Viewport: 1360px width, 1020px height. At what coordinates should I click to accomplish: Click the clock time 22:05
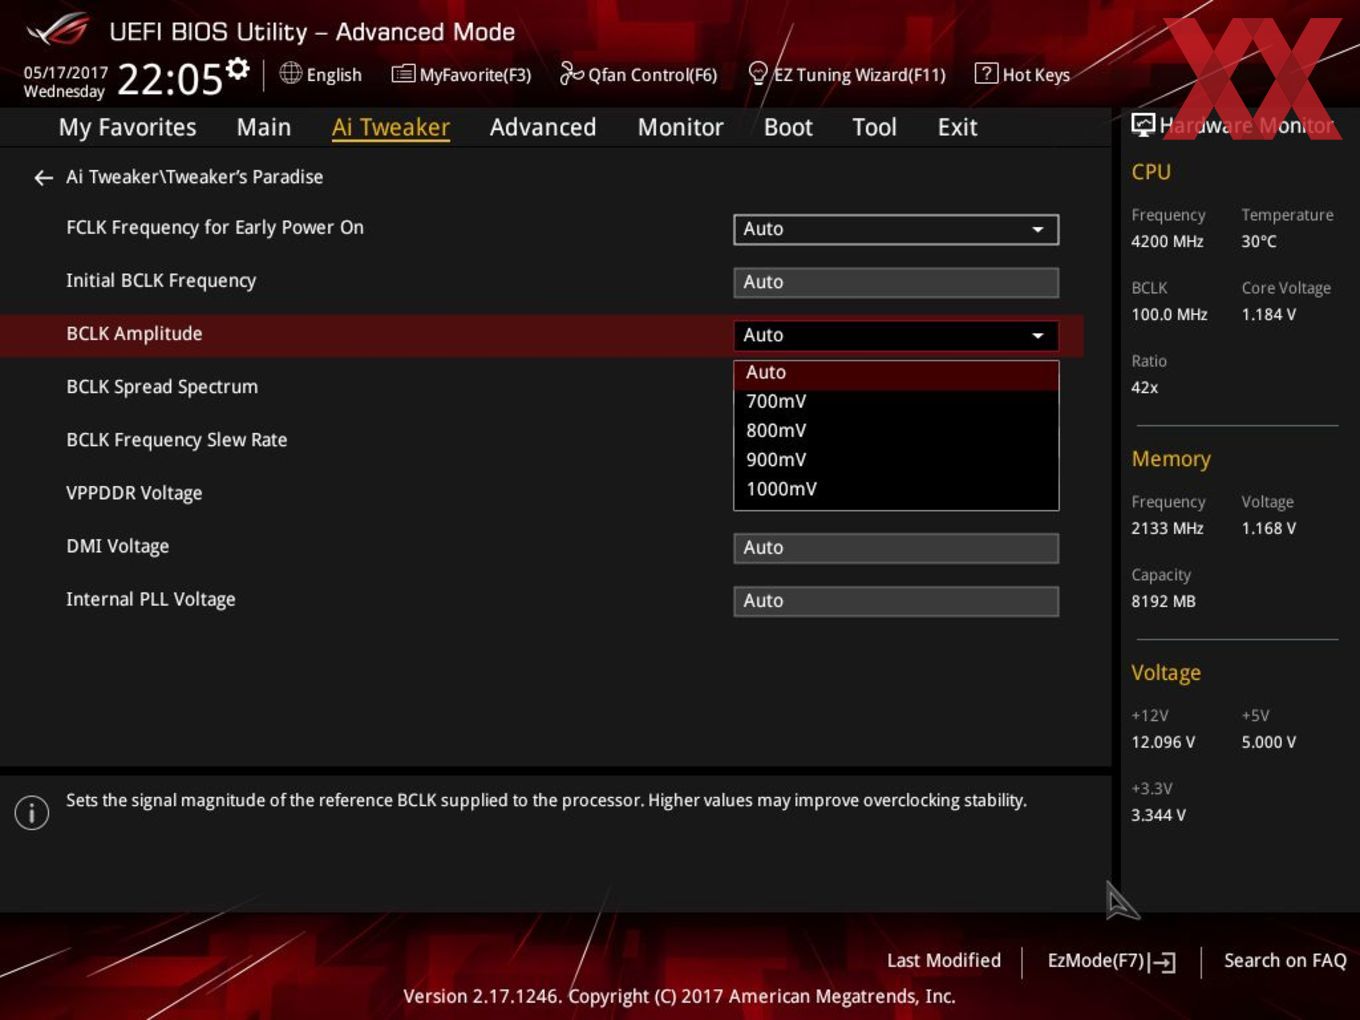click(169, 79)
